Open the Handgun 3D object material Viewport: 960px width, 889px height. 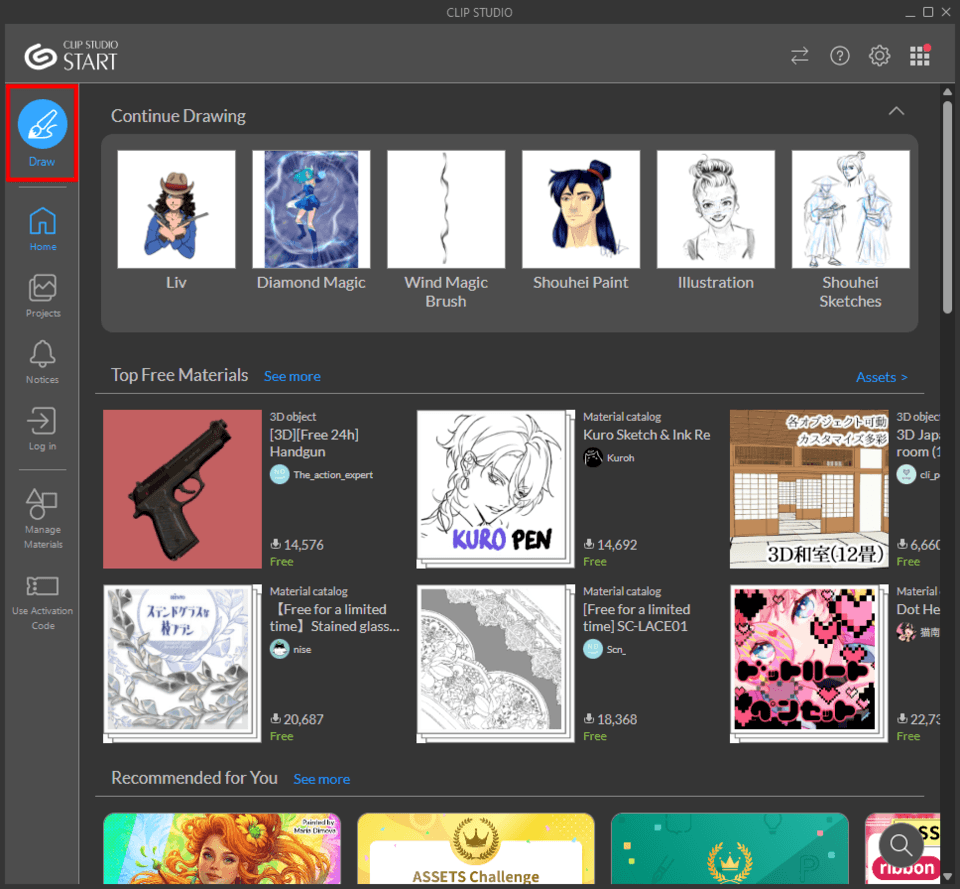(181, 489)
